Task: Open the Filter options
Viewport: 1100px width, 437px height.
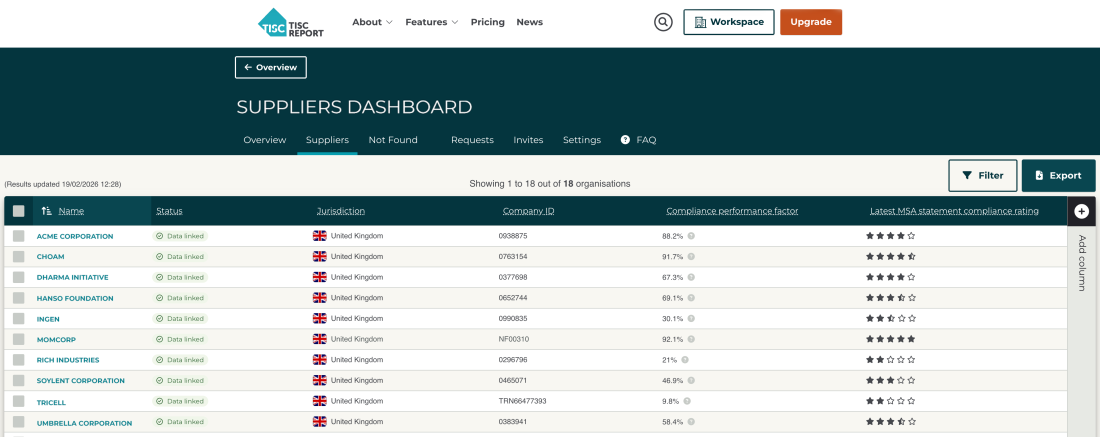Action: pos(982,175)
